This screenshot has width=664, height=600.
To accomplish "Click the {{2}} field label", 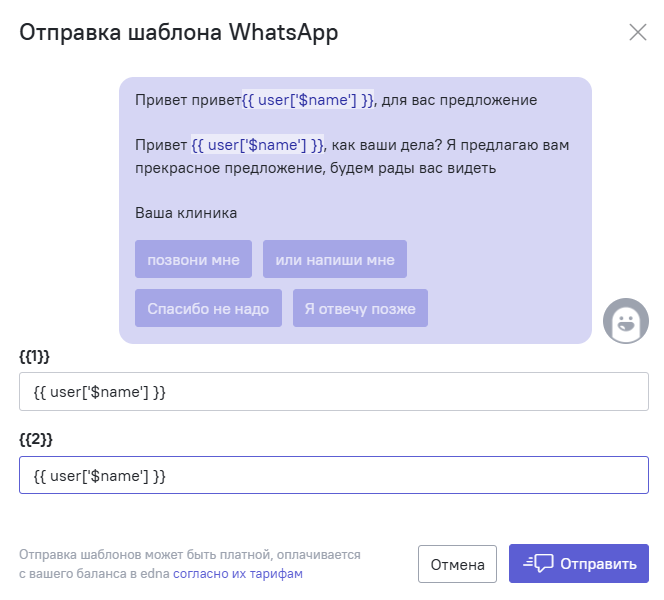I will [36, 439].
